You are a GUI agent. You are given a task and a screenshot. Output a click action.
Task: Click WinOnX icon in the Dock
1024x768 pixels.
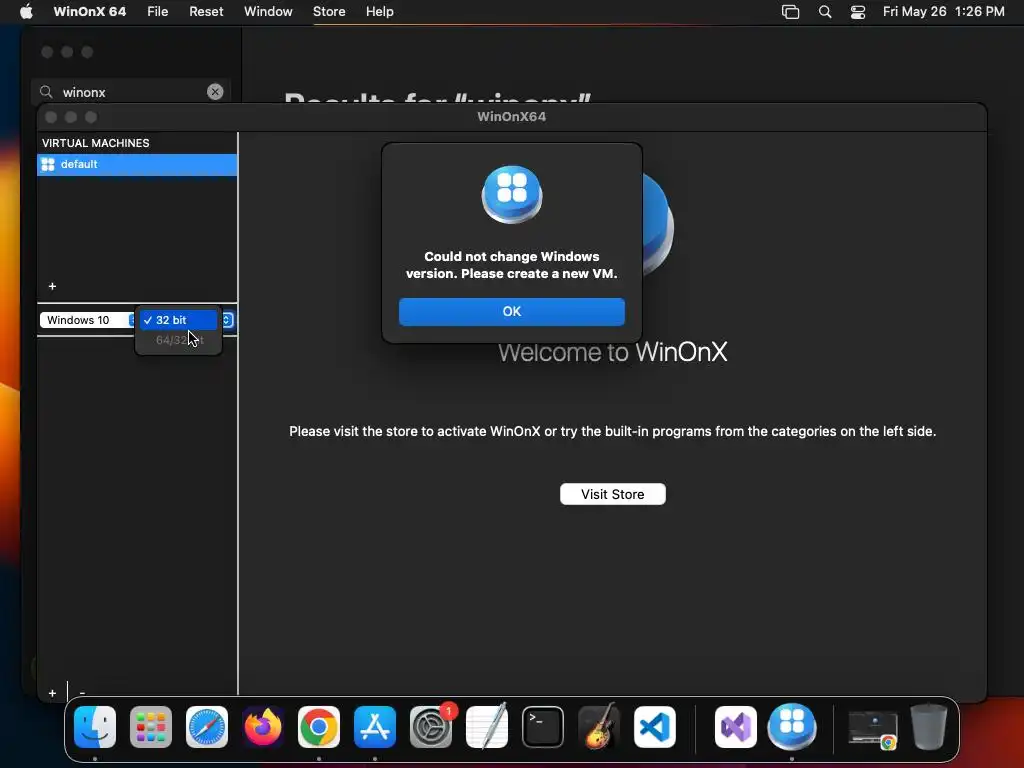[x=792, y=726]
